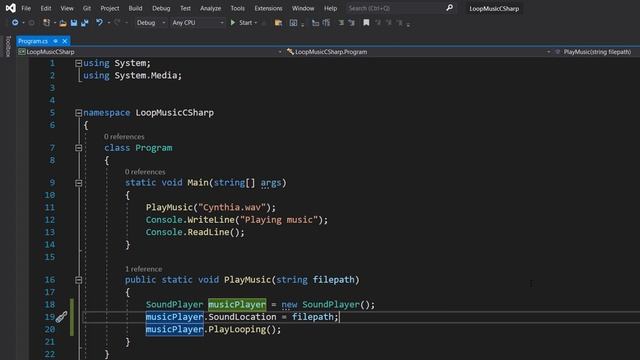
Task: Open the Tools menu
Action: tap(238, 8)
